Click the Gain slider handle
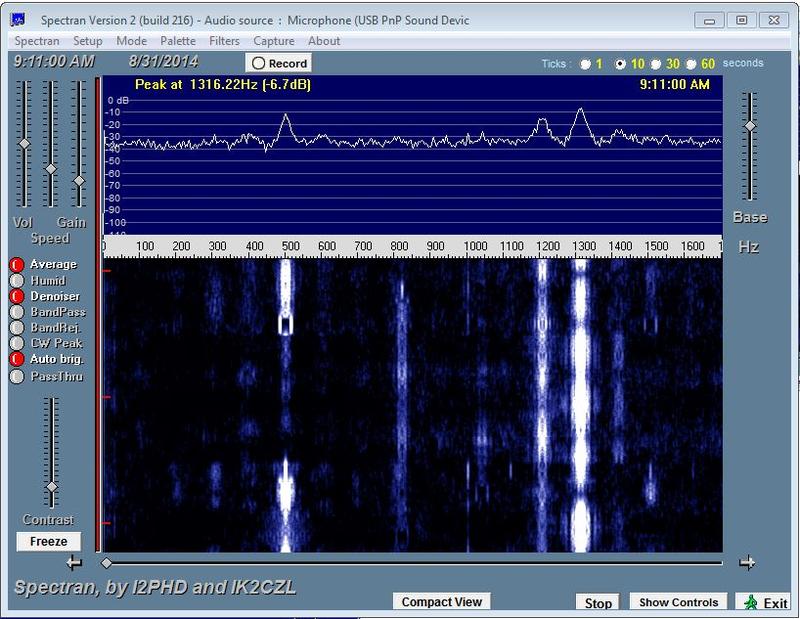Screen dimensions: 800x619 tap(79, 181)
